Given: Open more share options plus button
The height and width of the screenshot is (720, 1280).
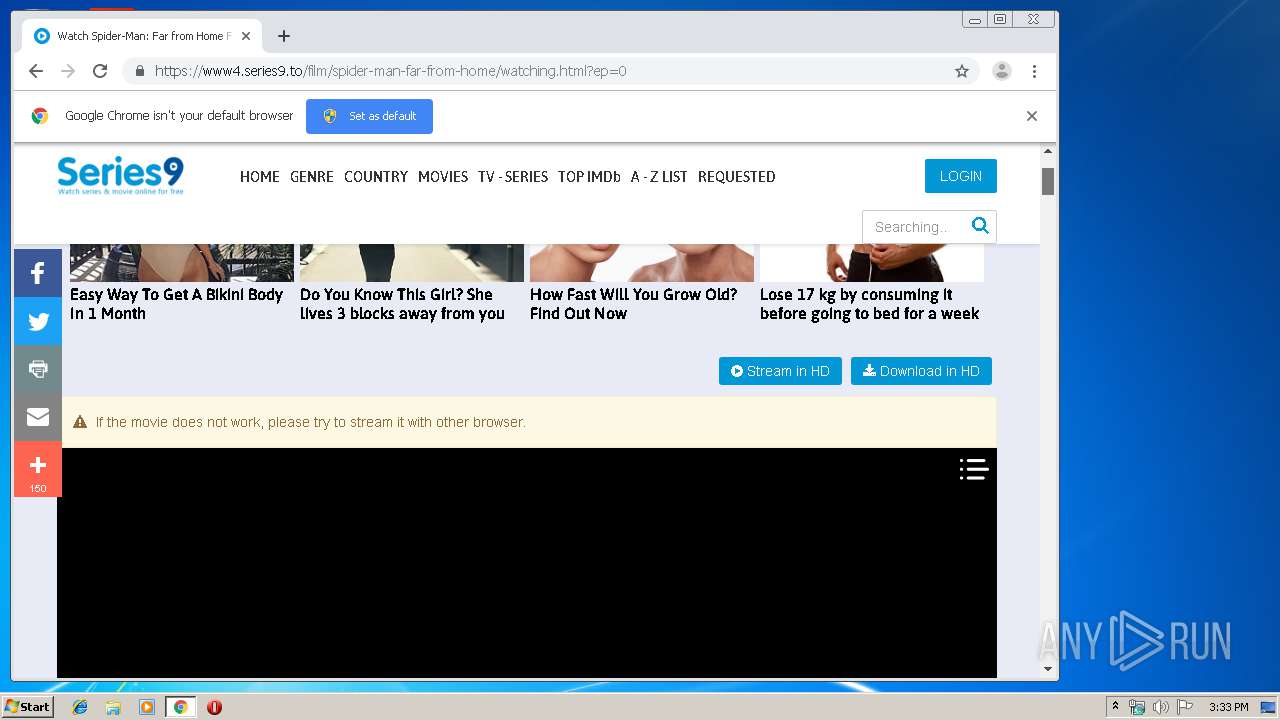Looking at the screenshot, I should pyautogui.click(x=38, y=469).
